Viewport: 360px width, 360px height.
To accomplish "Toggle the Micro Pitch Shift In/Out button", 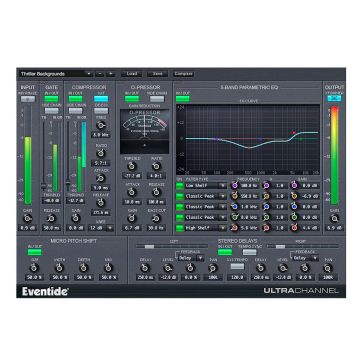I will [34, 252].
